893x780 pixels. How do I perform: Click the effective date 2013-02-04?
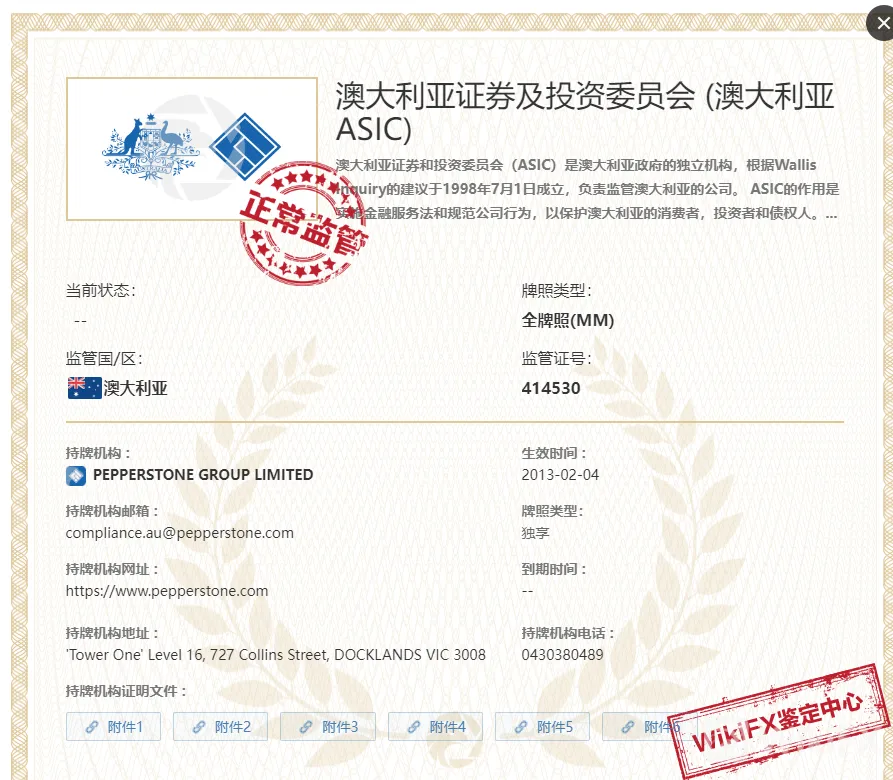pos(560,475)
